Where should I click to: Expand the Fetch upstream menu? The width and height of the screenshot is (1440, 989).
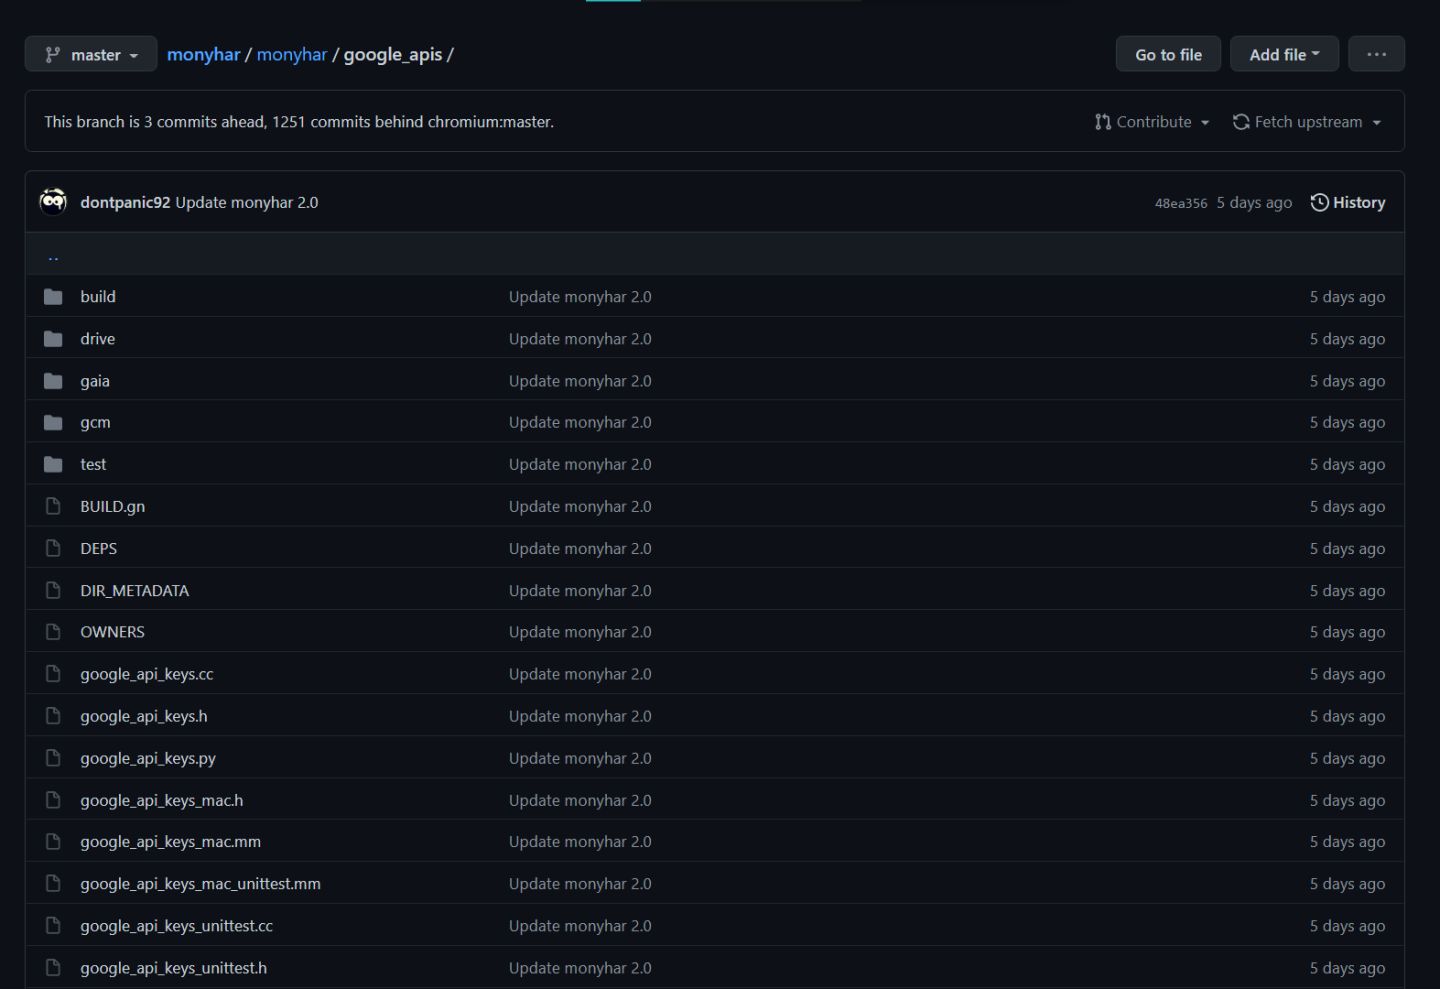click(x=1307, y=122)
